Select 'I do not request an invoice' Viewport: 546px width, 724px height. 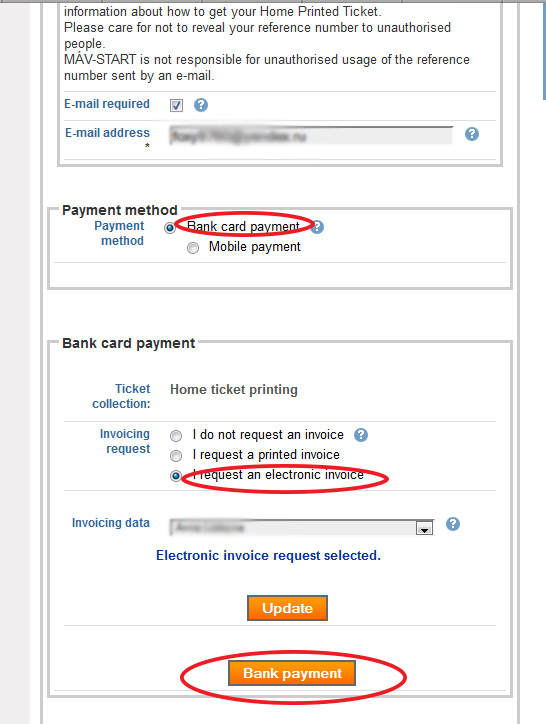click(176, 435)
